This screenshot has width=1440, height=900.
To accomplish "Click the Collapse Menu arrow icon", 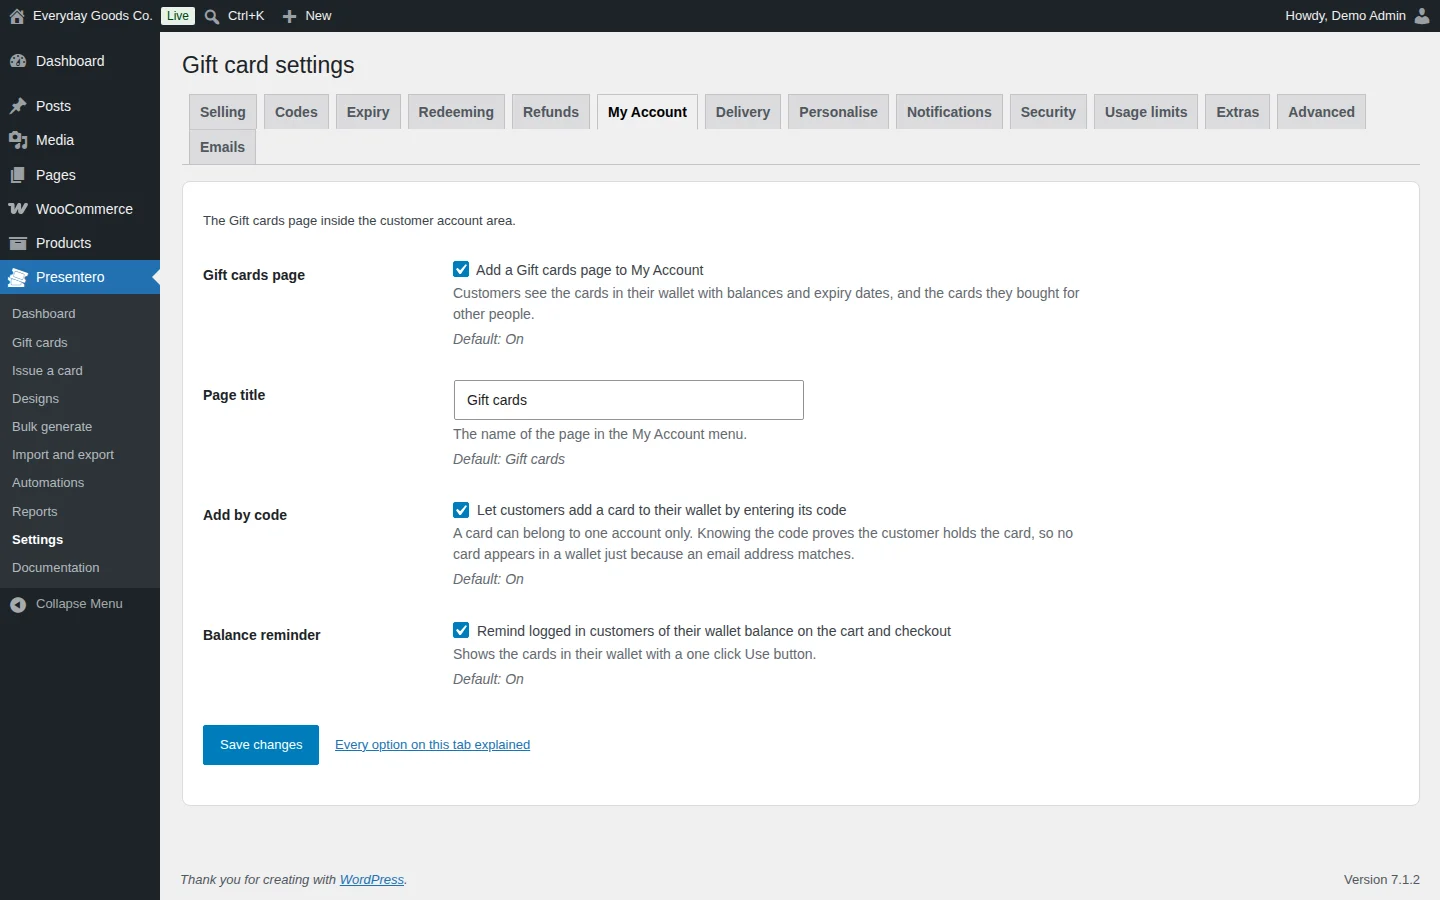I will (18, 604).
